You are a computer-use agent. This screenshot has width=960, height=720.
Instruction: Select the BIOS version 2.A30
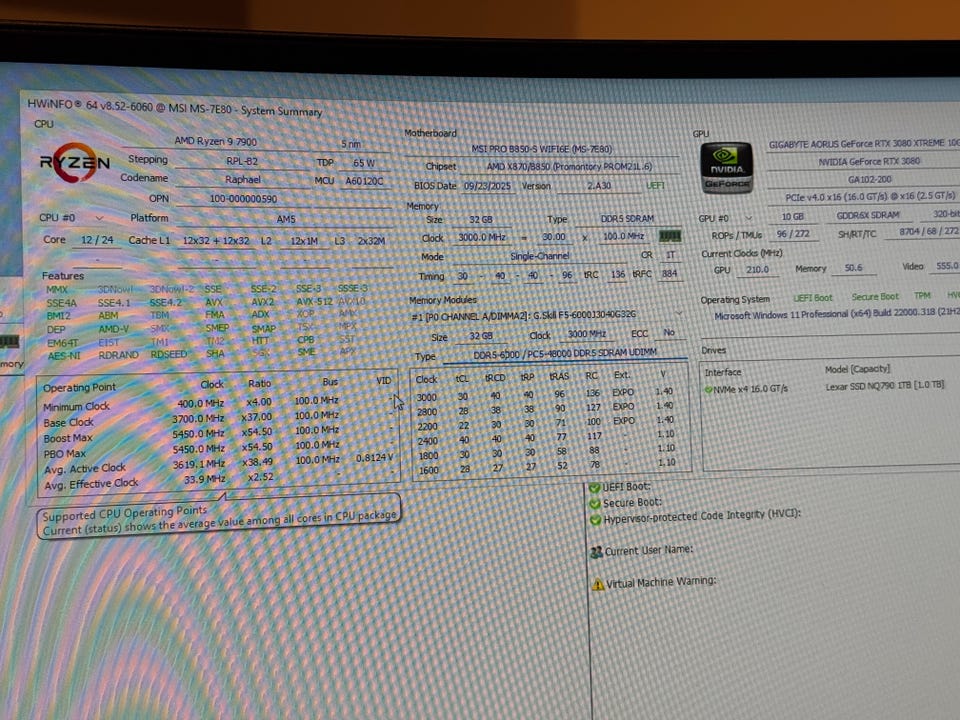point(599,186)
